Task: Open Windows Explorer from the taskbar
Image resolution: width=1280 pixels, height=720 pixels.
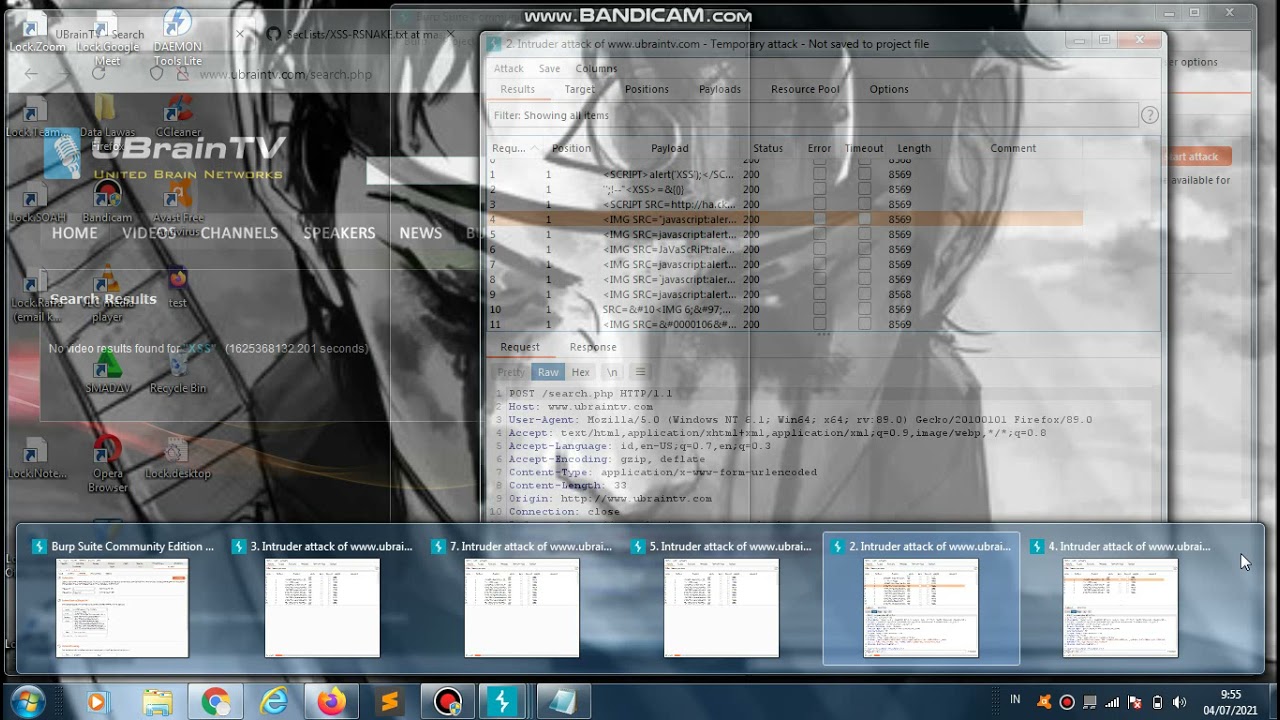Action: [157, 702]
